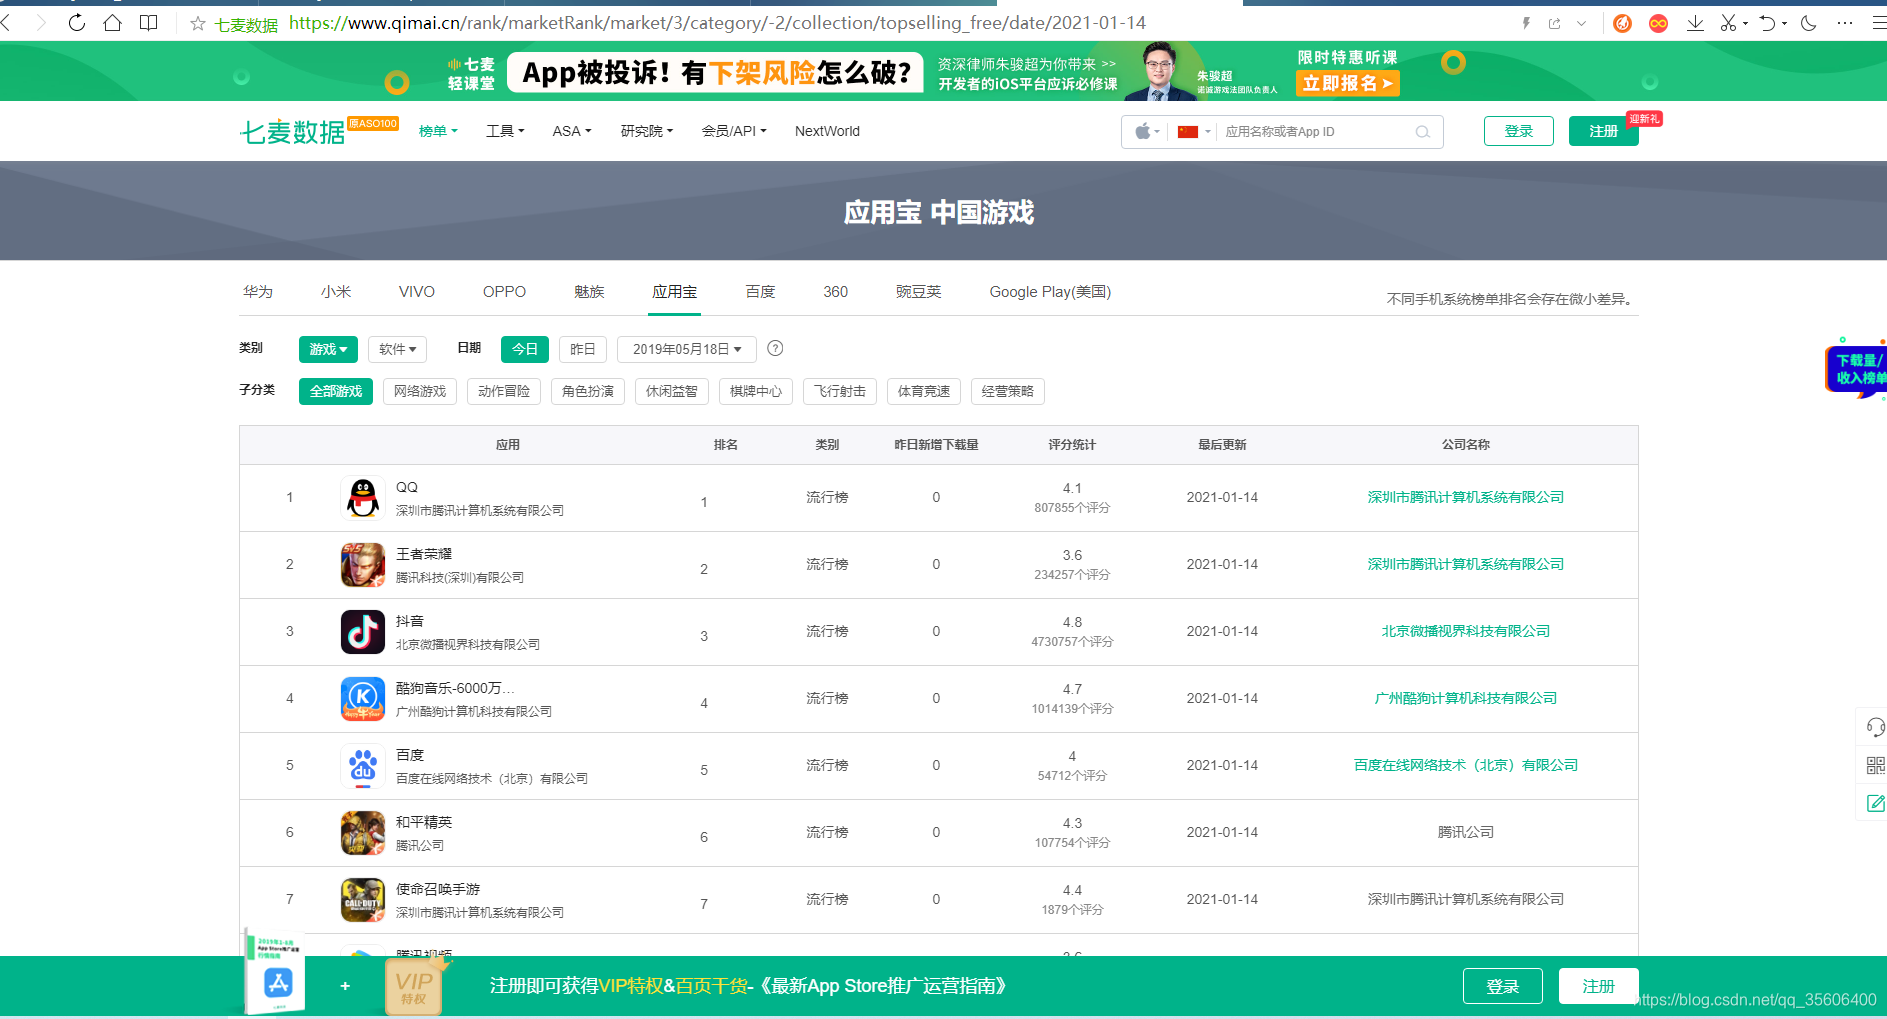Click the magnifier icon in search box

point(1422,132)
